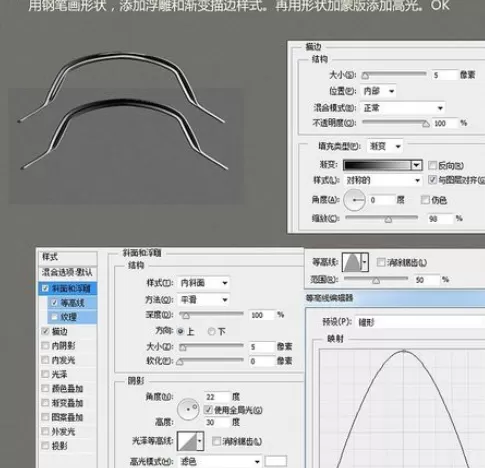Click the shading angle/altitude dial
485x468 pixels.
pos(188,409)
